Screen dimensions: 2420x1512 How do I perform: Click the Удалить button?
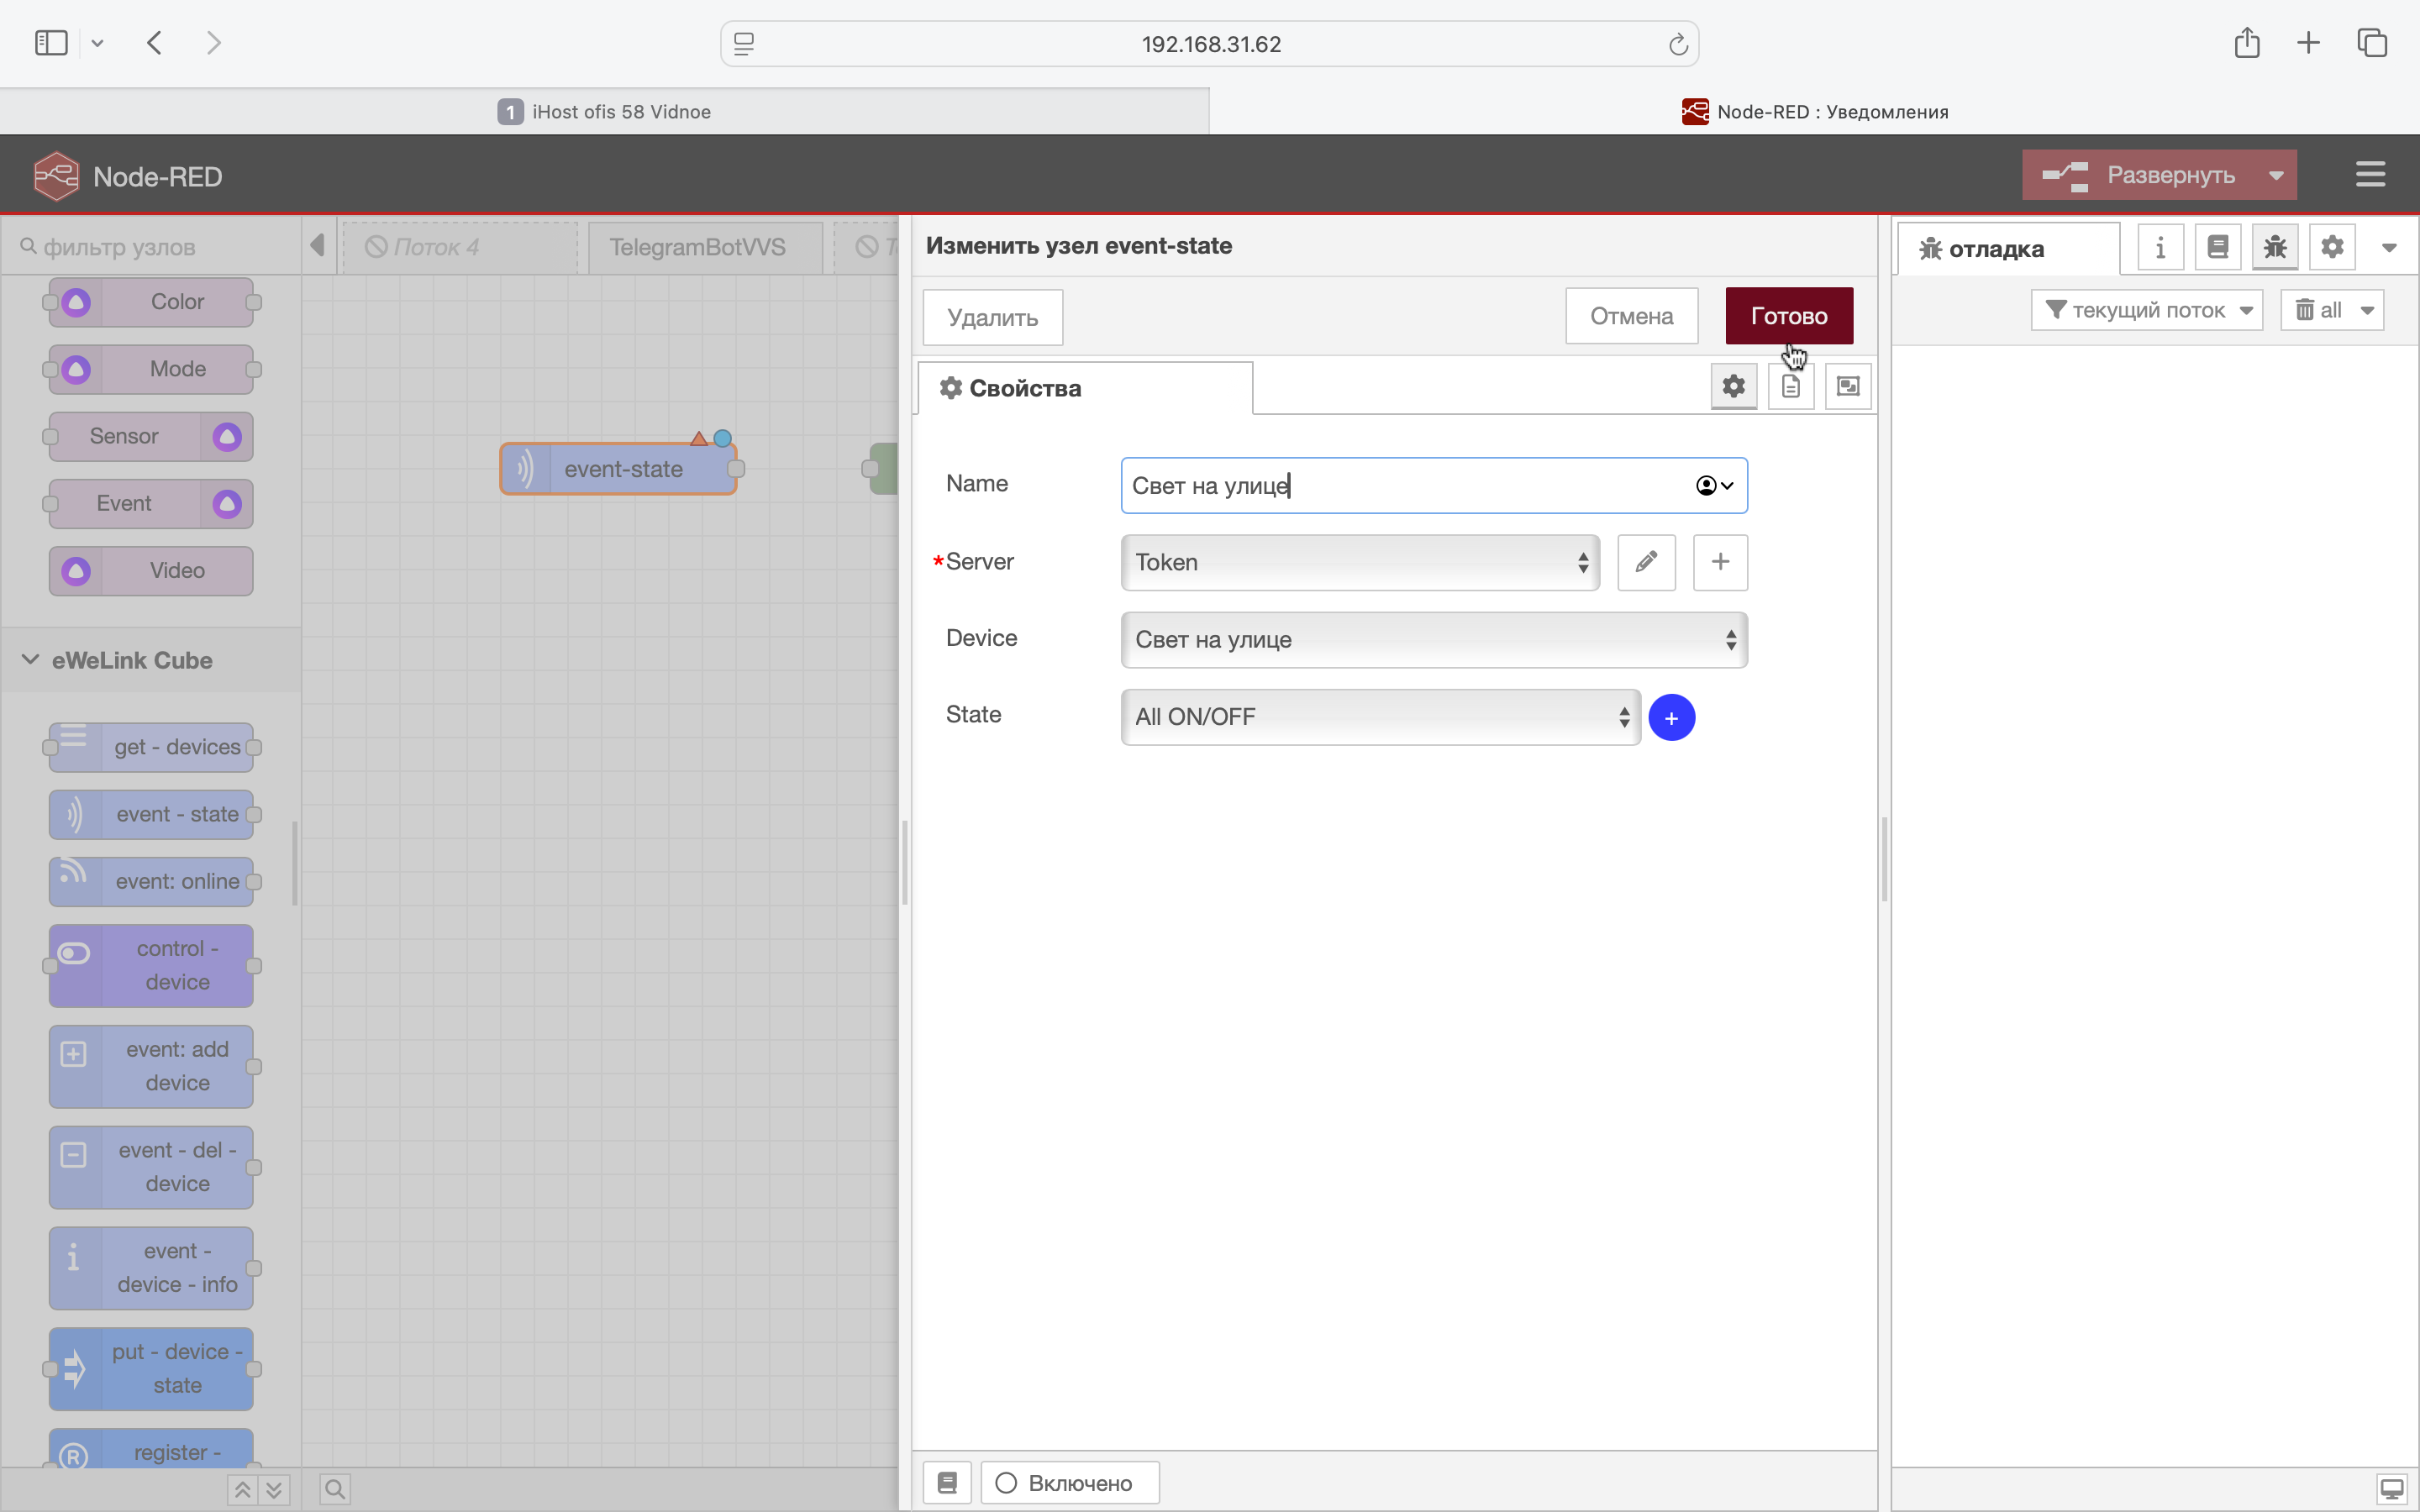992,318
